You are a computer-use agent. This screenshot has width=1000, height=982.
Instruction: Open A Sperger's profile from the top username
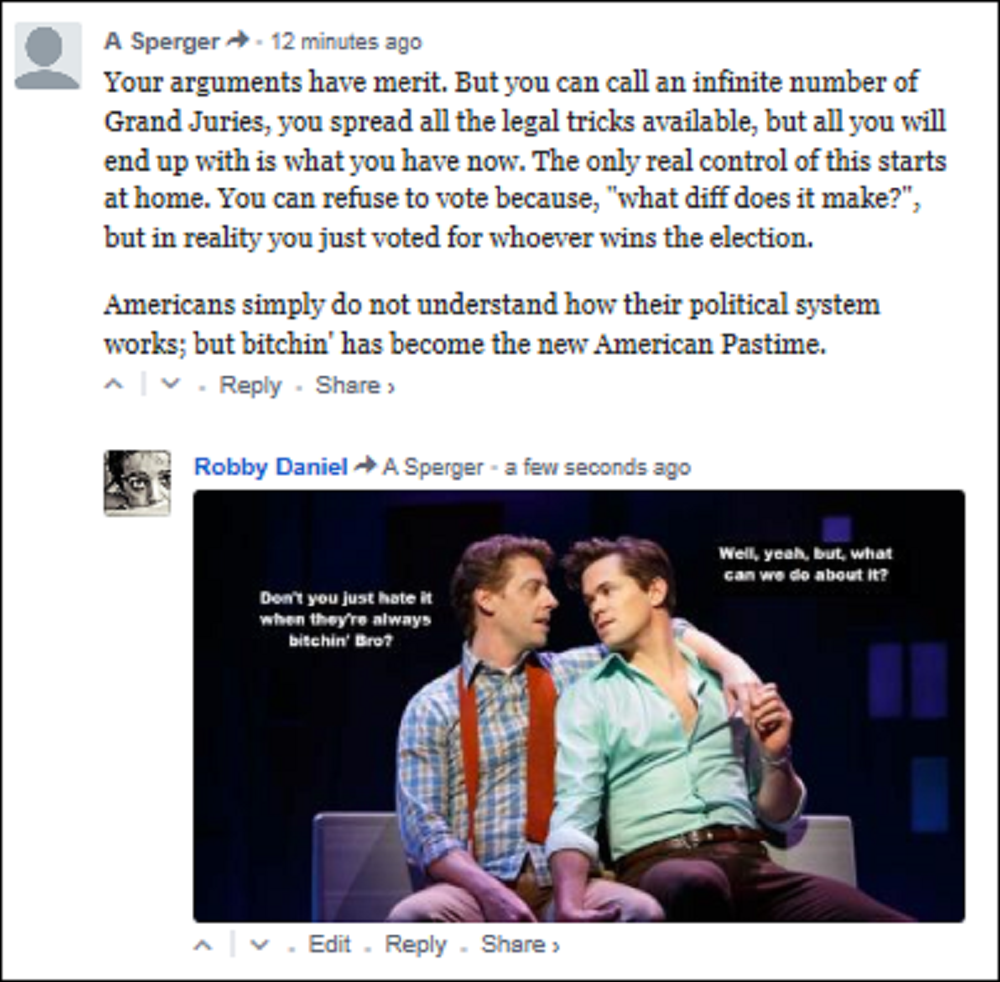[x=161, y=42]
